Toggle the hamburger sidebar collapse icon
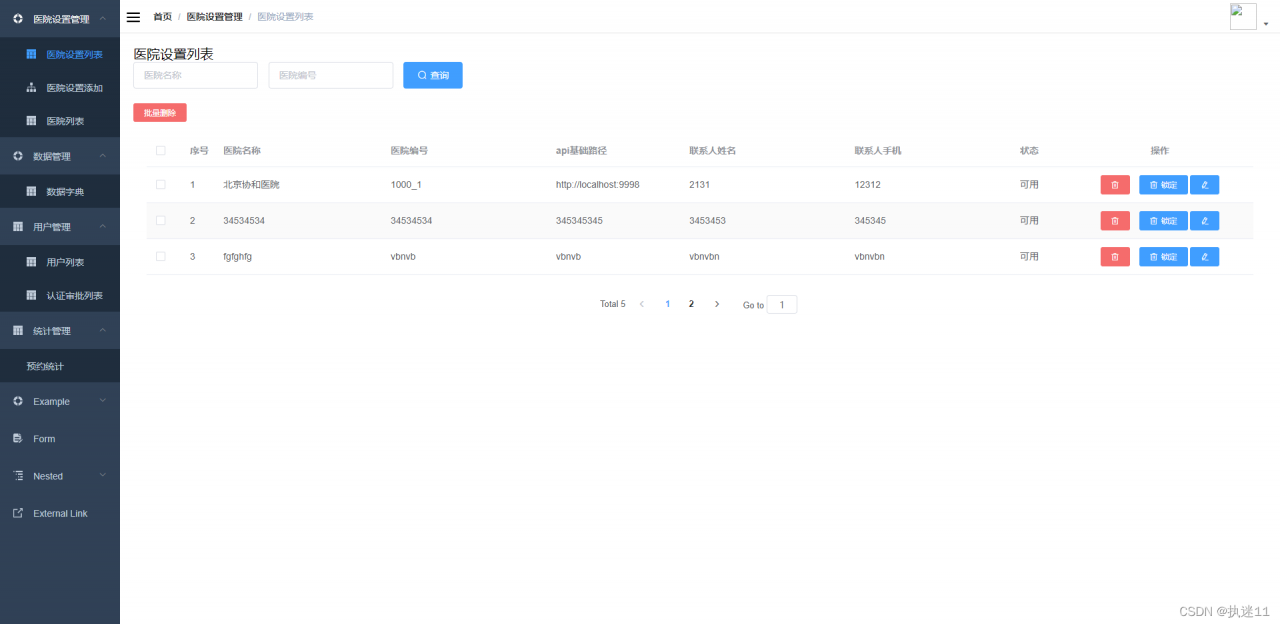1280x624 pixels. tap(133, 17)
